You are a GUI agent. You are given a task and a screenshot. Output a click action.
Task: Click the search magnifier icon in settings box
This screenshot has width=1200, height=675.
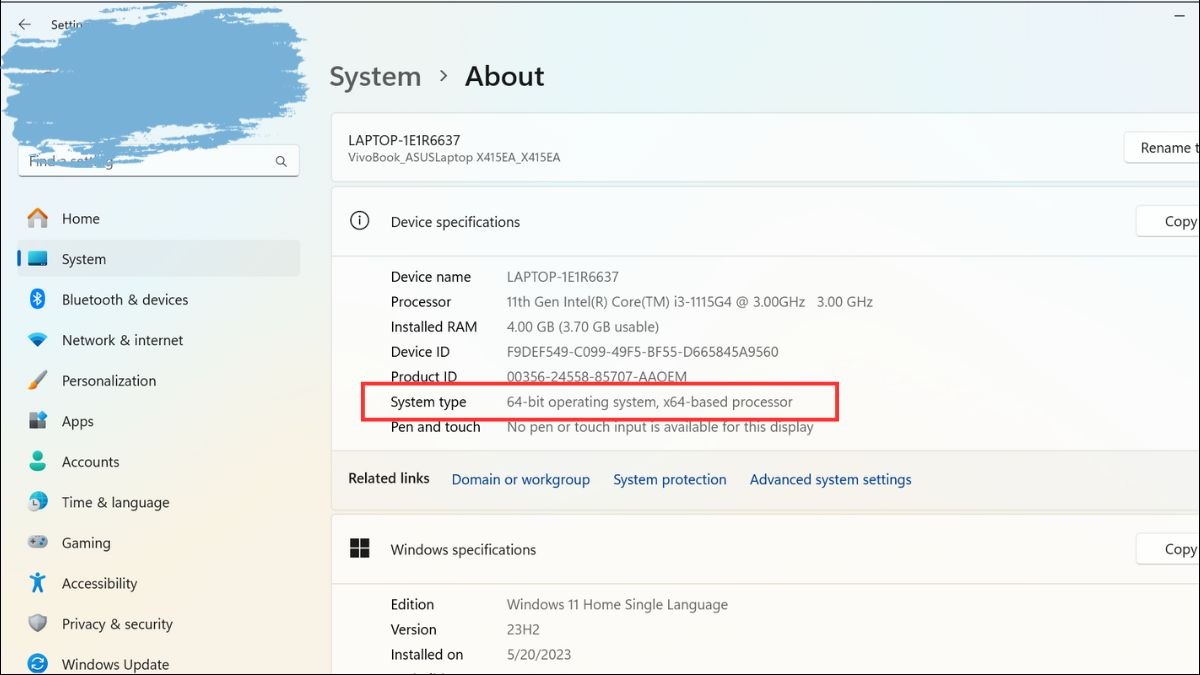[281, 161]
